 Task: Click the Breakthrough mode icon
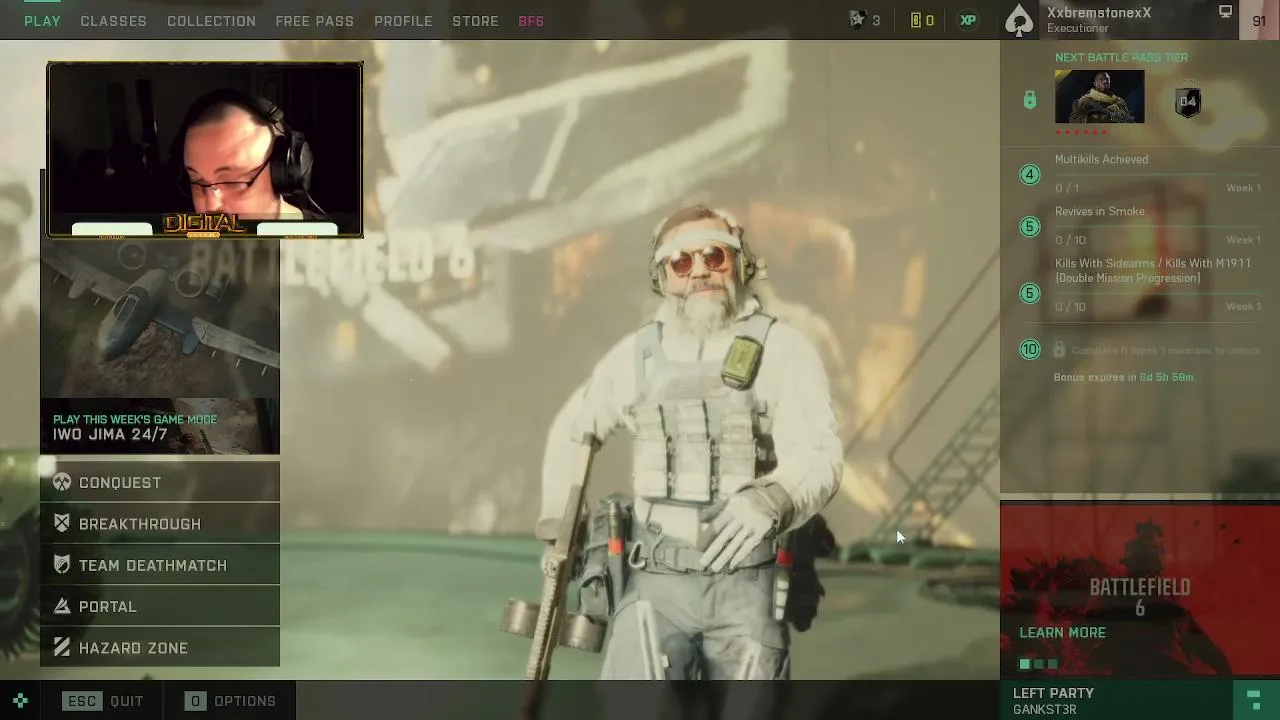point(62,523)
